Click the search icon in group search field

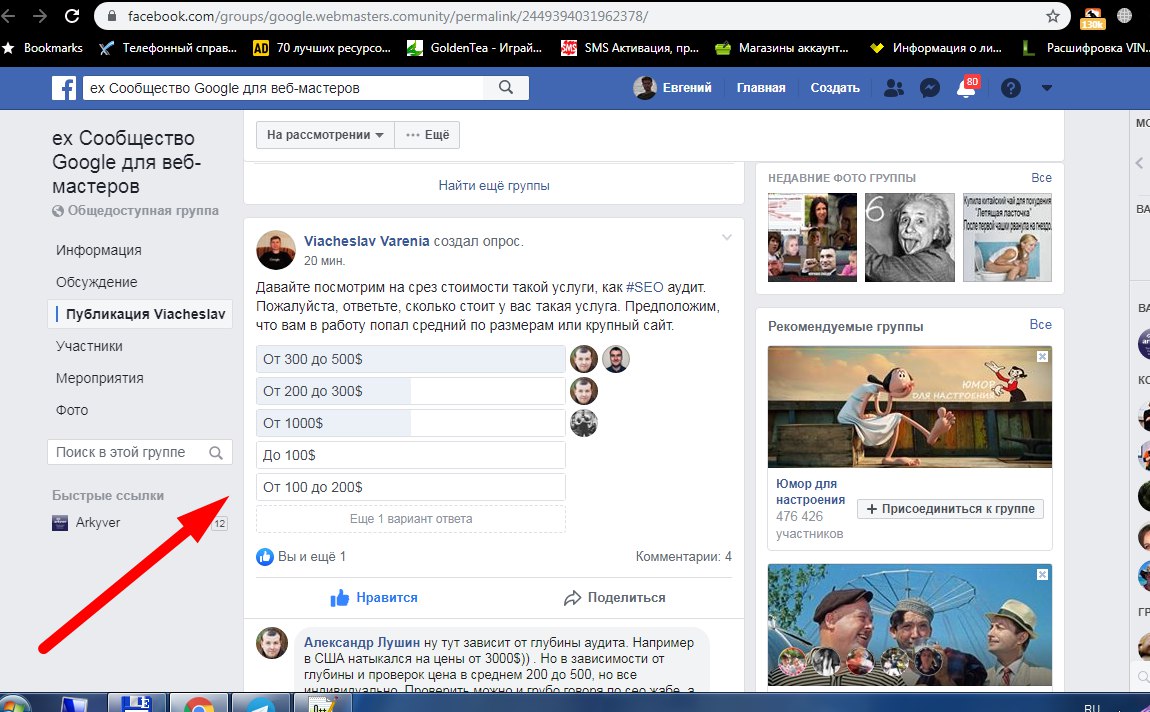216,453
